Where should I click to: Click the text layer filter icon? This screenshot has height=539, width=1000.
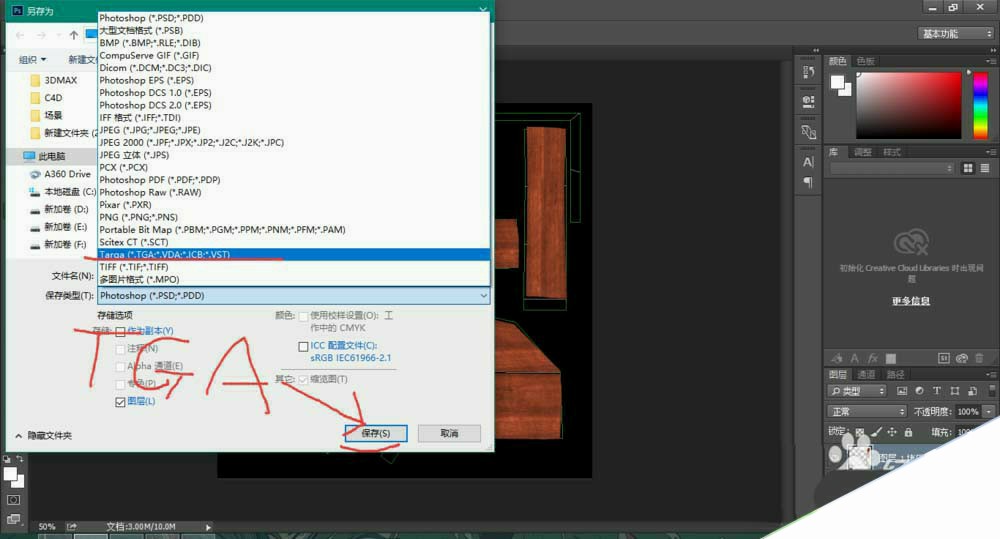(938, 390)
